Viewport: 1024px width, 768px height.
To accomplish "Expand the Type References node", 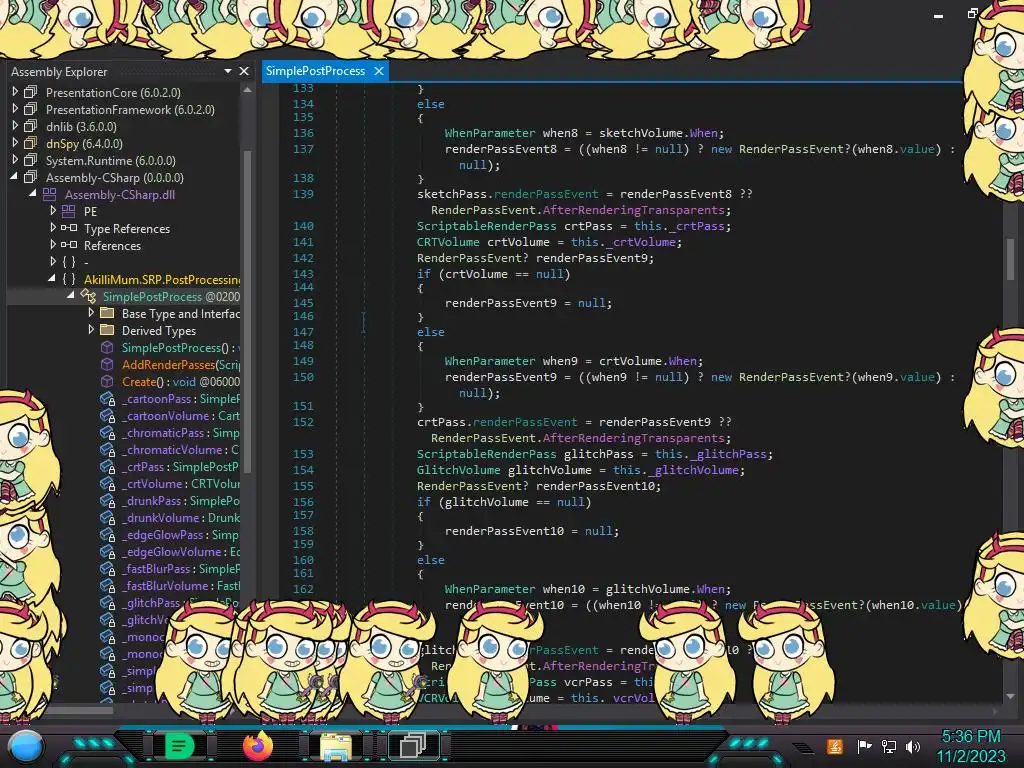I will pos(53,228).
